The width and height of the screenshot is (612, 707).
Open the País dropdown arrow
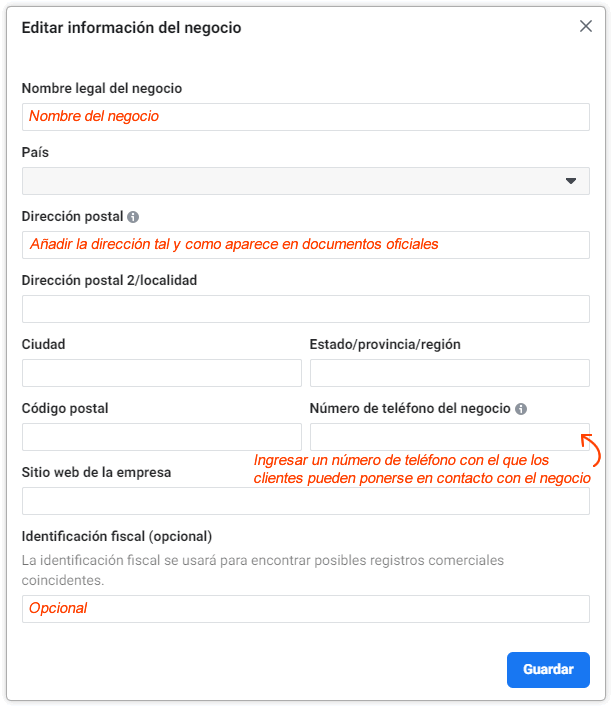click(571, 181)
